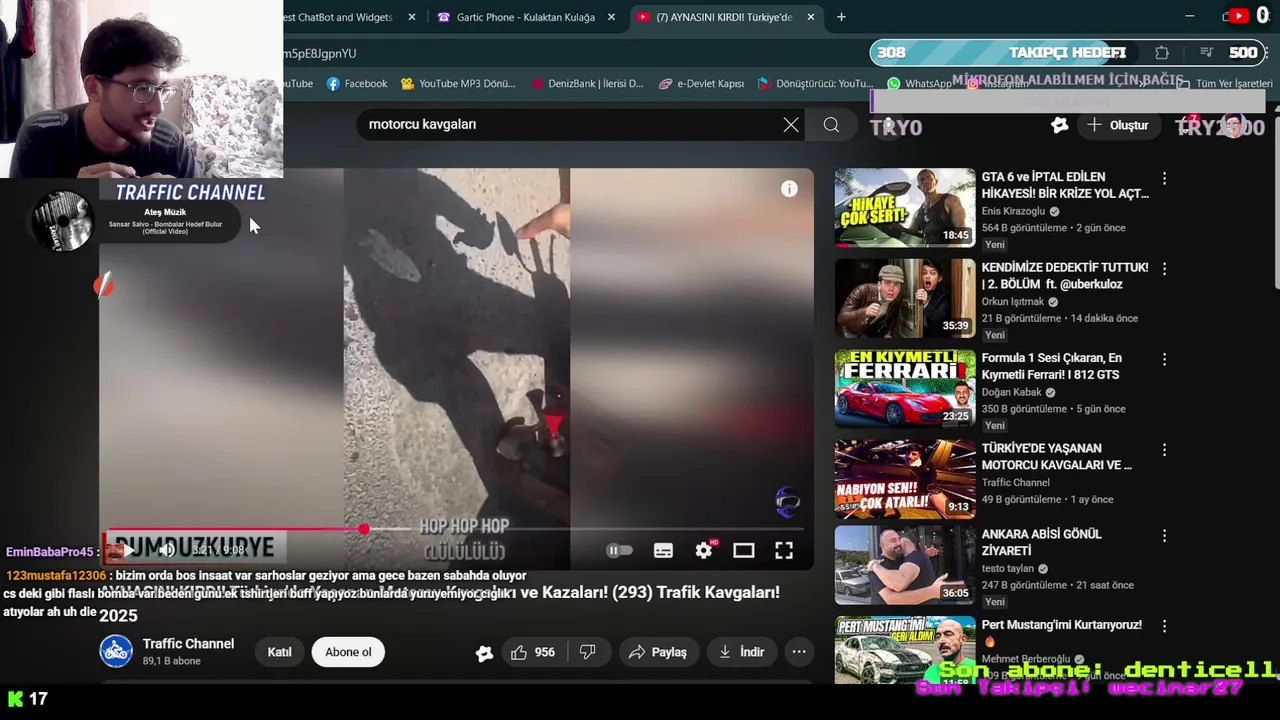This screenshot has width=1280, height=720.
Task: Open options menu for Pert Mustang'imi video
Action: [1164, 626]
